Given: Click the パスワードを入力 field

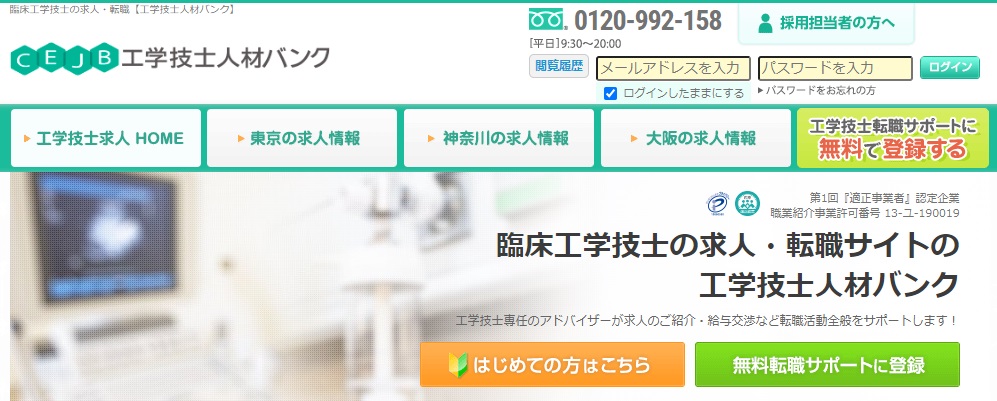Looking at the screenshot, I should pyautogui.click(x=835, y=68).
